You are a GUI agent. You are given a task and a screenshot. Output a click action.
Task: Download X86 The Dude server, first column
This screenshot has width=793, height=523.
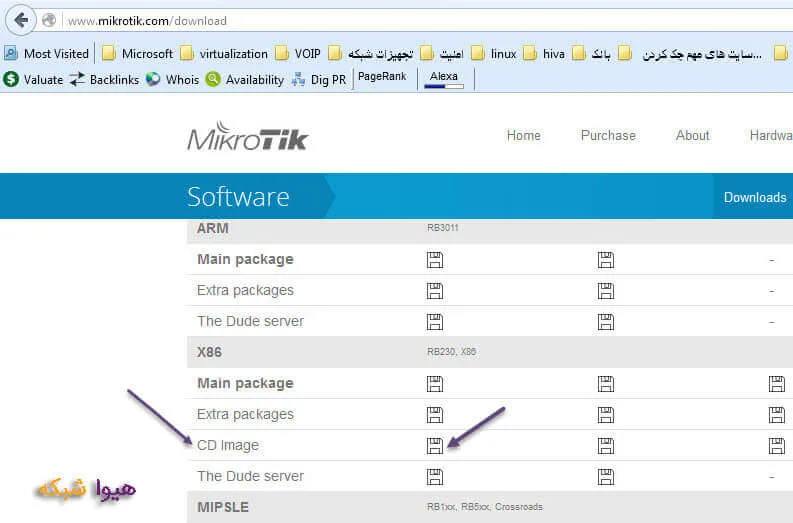coord(435,476)
